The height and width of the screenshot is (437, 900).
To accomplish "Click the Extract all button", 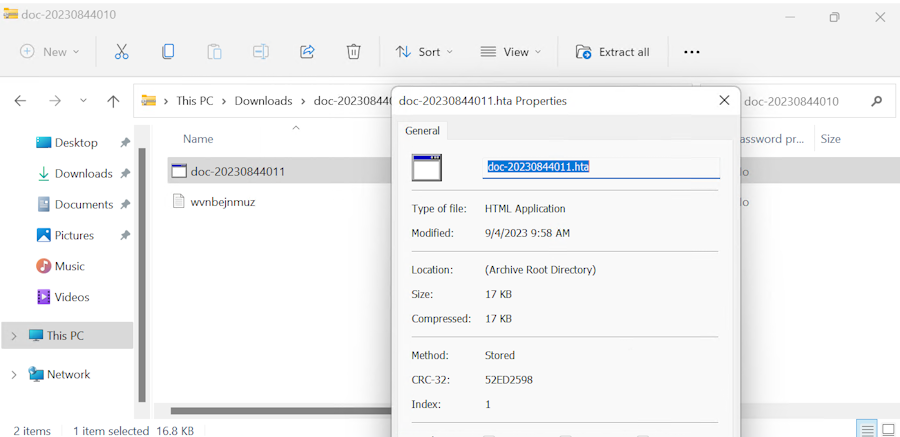I will pos(612,52).
